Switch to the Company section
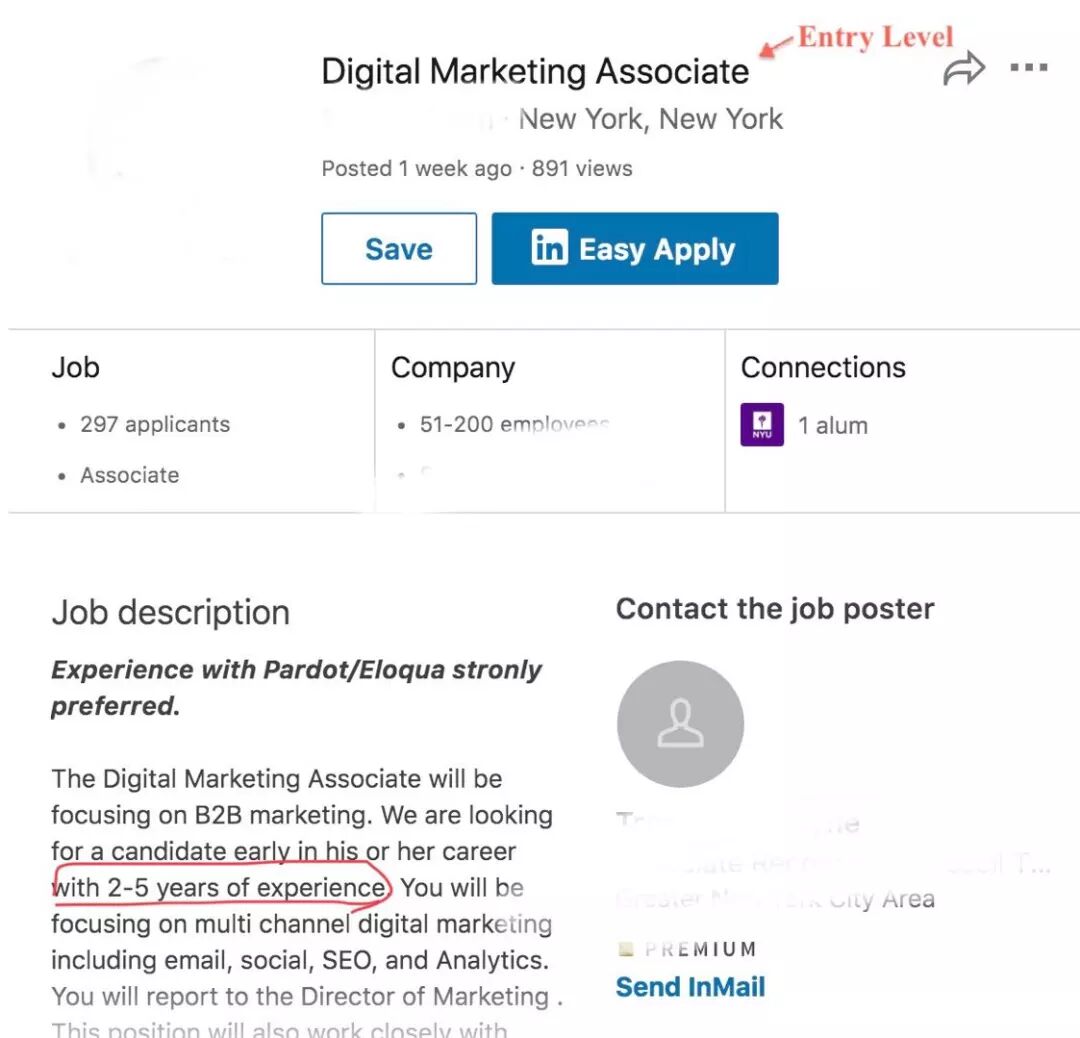The width and height of the screenshot is (1080, 1038). pos(452,367)
